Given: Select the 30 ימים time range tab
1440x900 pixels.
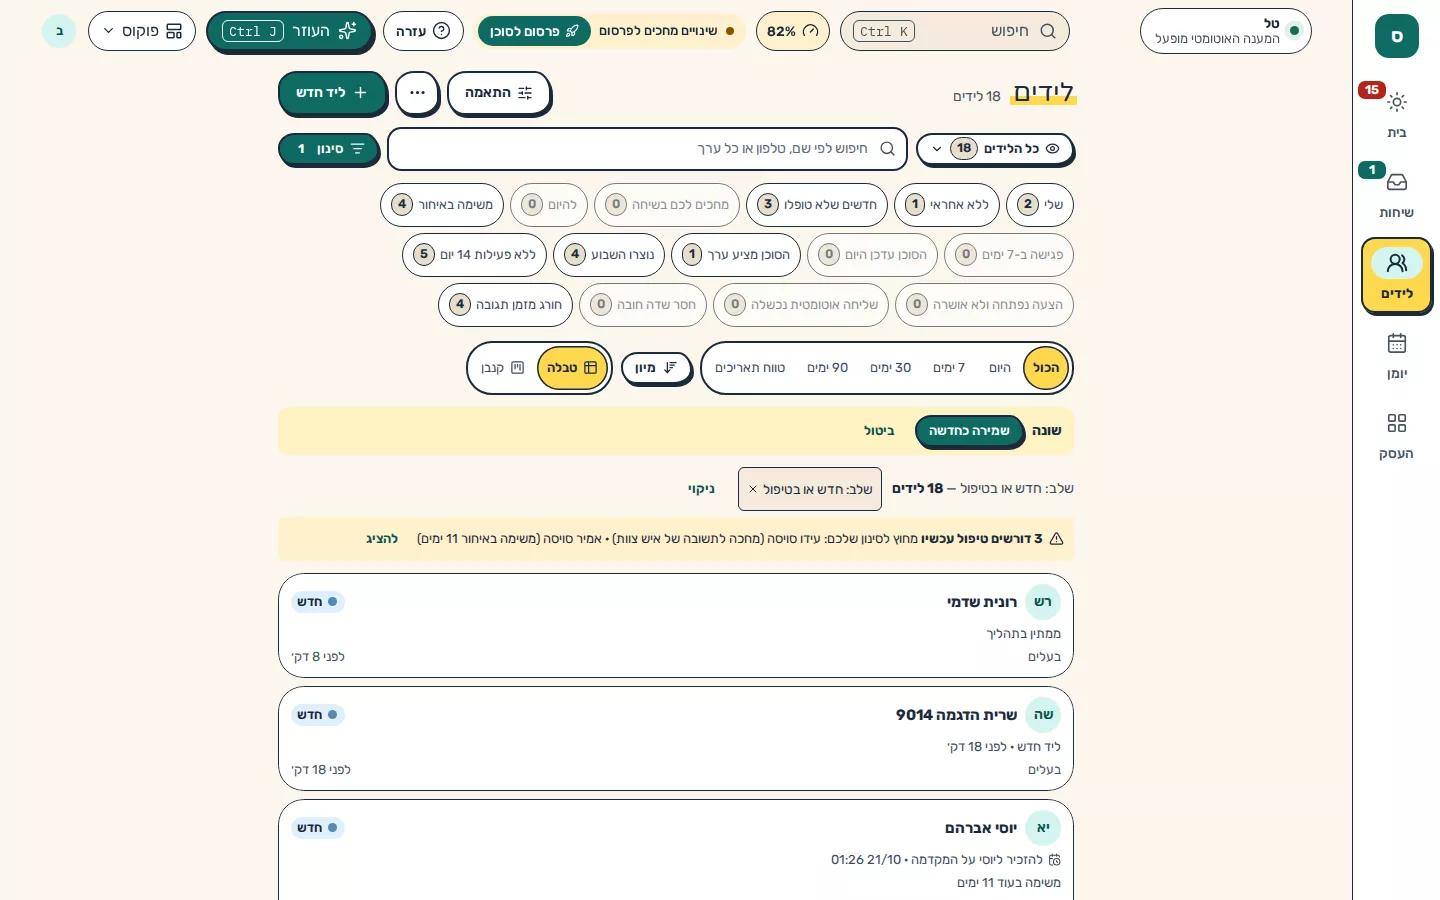Looking at the screenshot, I should 890,368.
